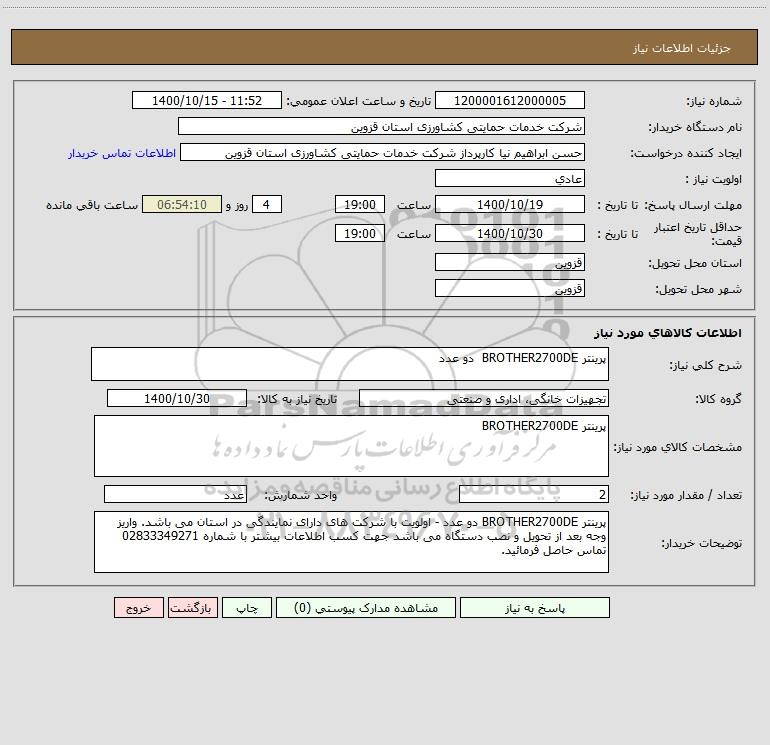Image resolution: width=770 pixels, height=745 pixels.
Task: Click the توضیحات خریدار text area
Action: (351, 542)
